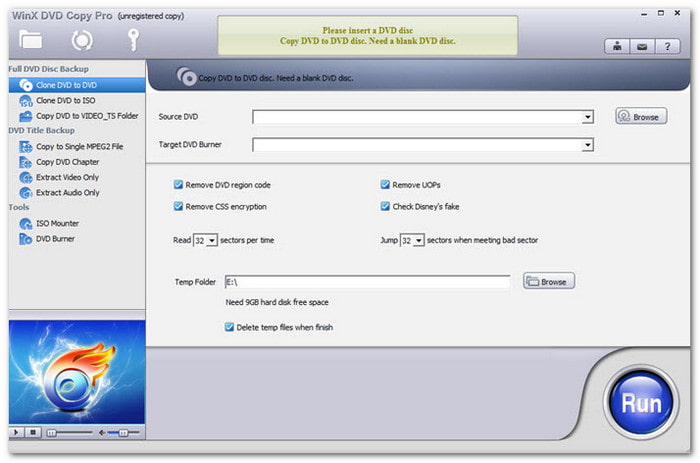Screen dimensions: 700x463
Task: Open help with the question mark button
Action: click(x=667, y=46)
